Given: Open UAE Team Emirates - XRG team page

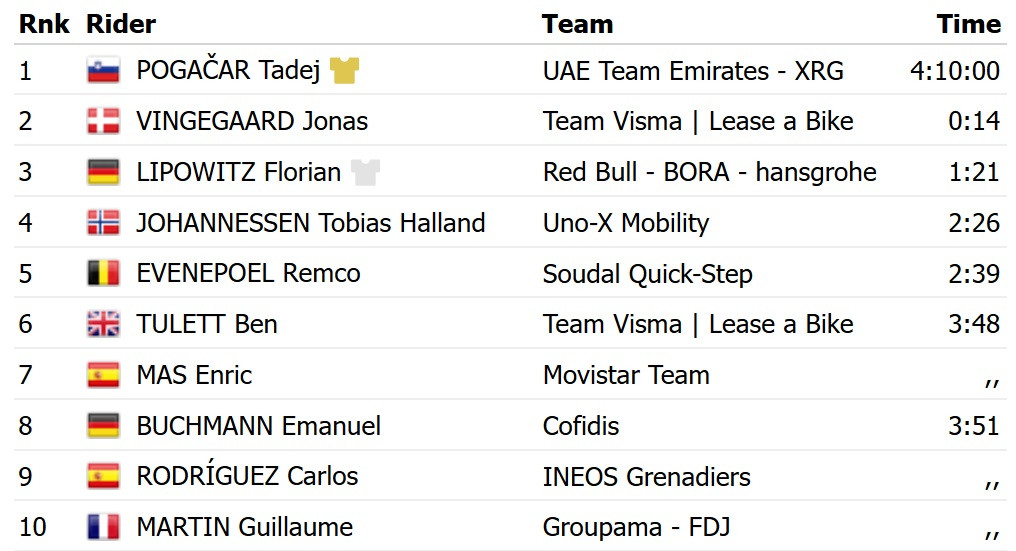Looking at the screenshot, I should pyautogui.click(x=693, y=71).
